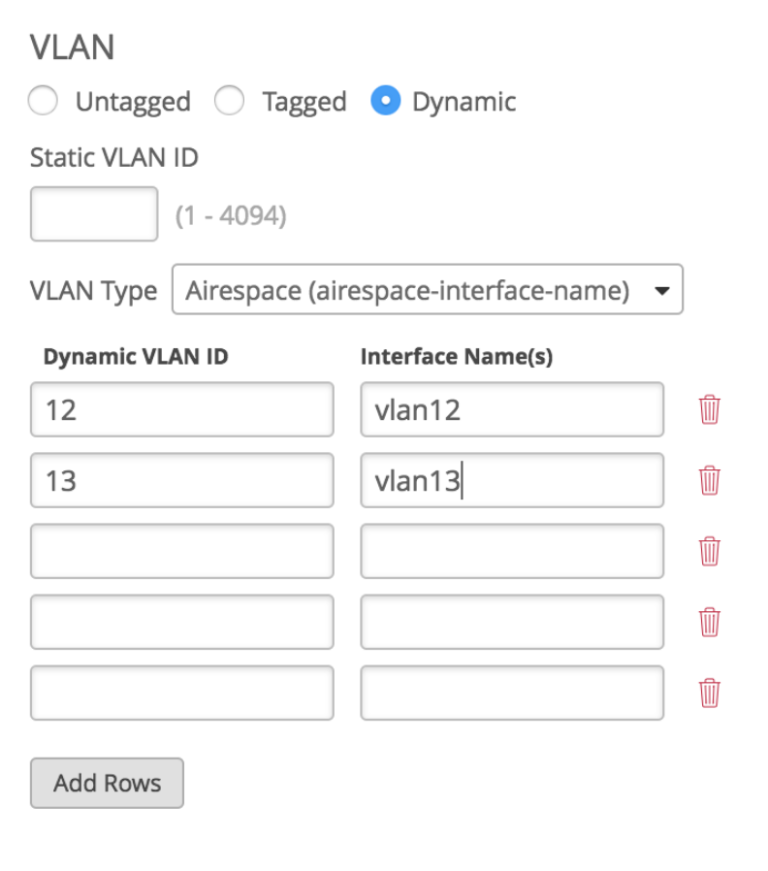Click the third row Dynamic VLAN ID field

point(182,551)
